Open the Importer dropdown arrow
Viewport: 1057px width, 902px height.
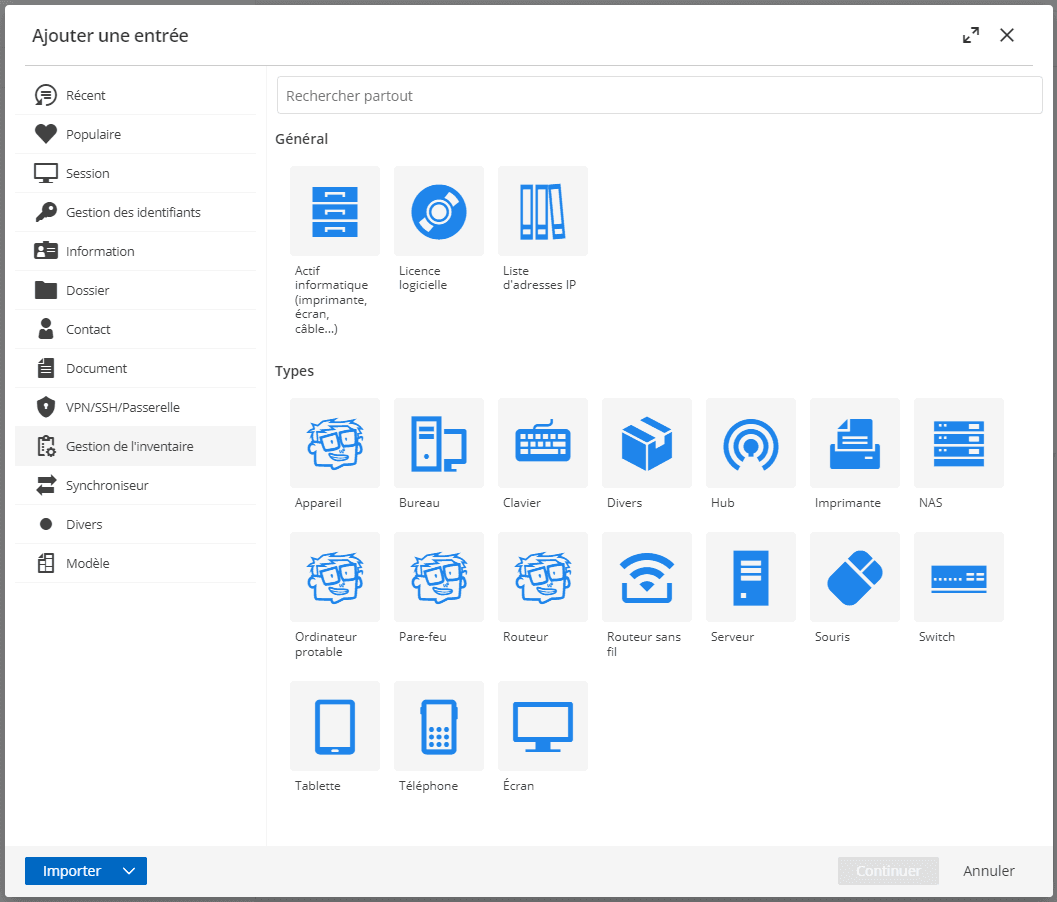[x=129, y=871]
